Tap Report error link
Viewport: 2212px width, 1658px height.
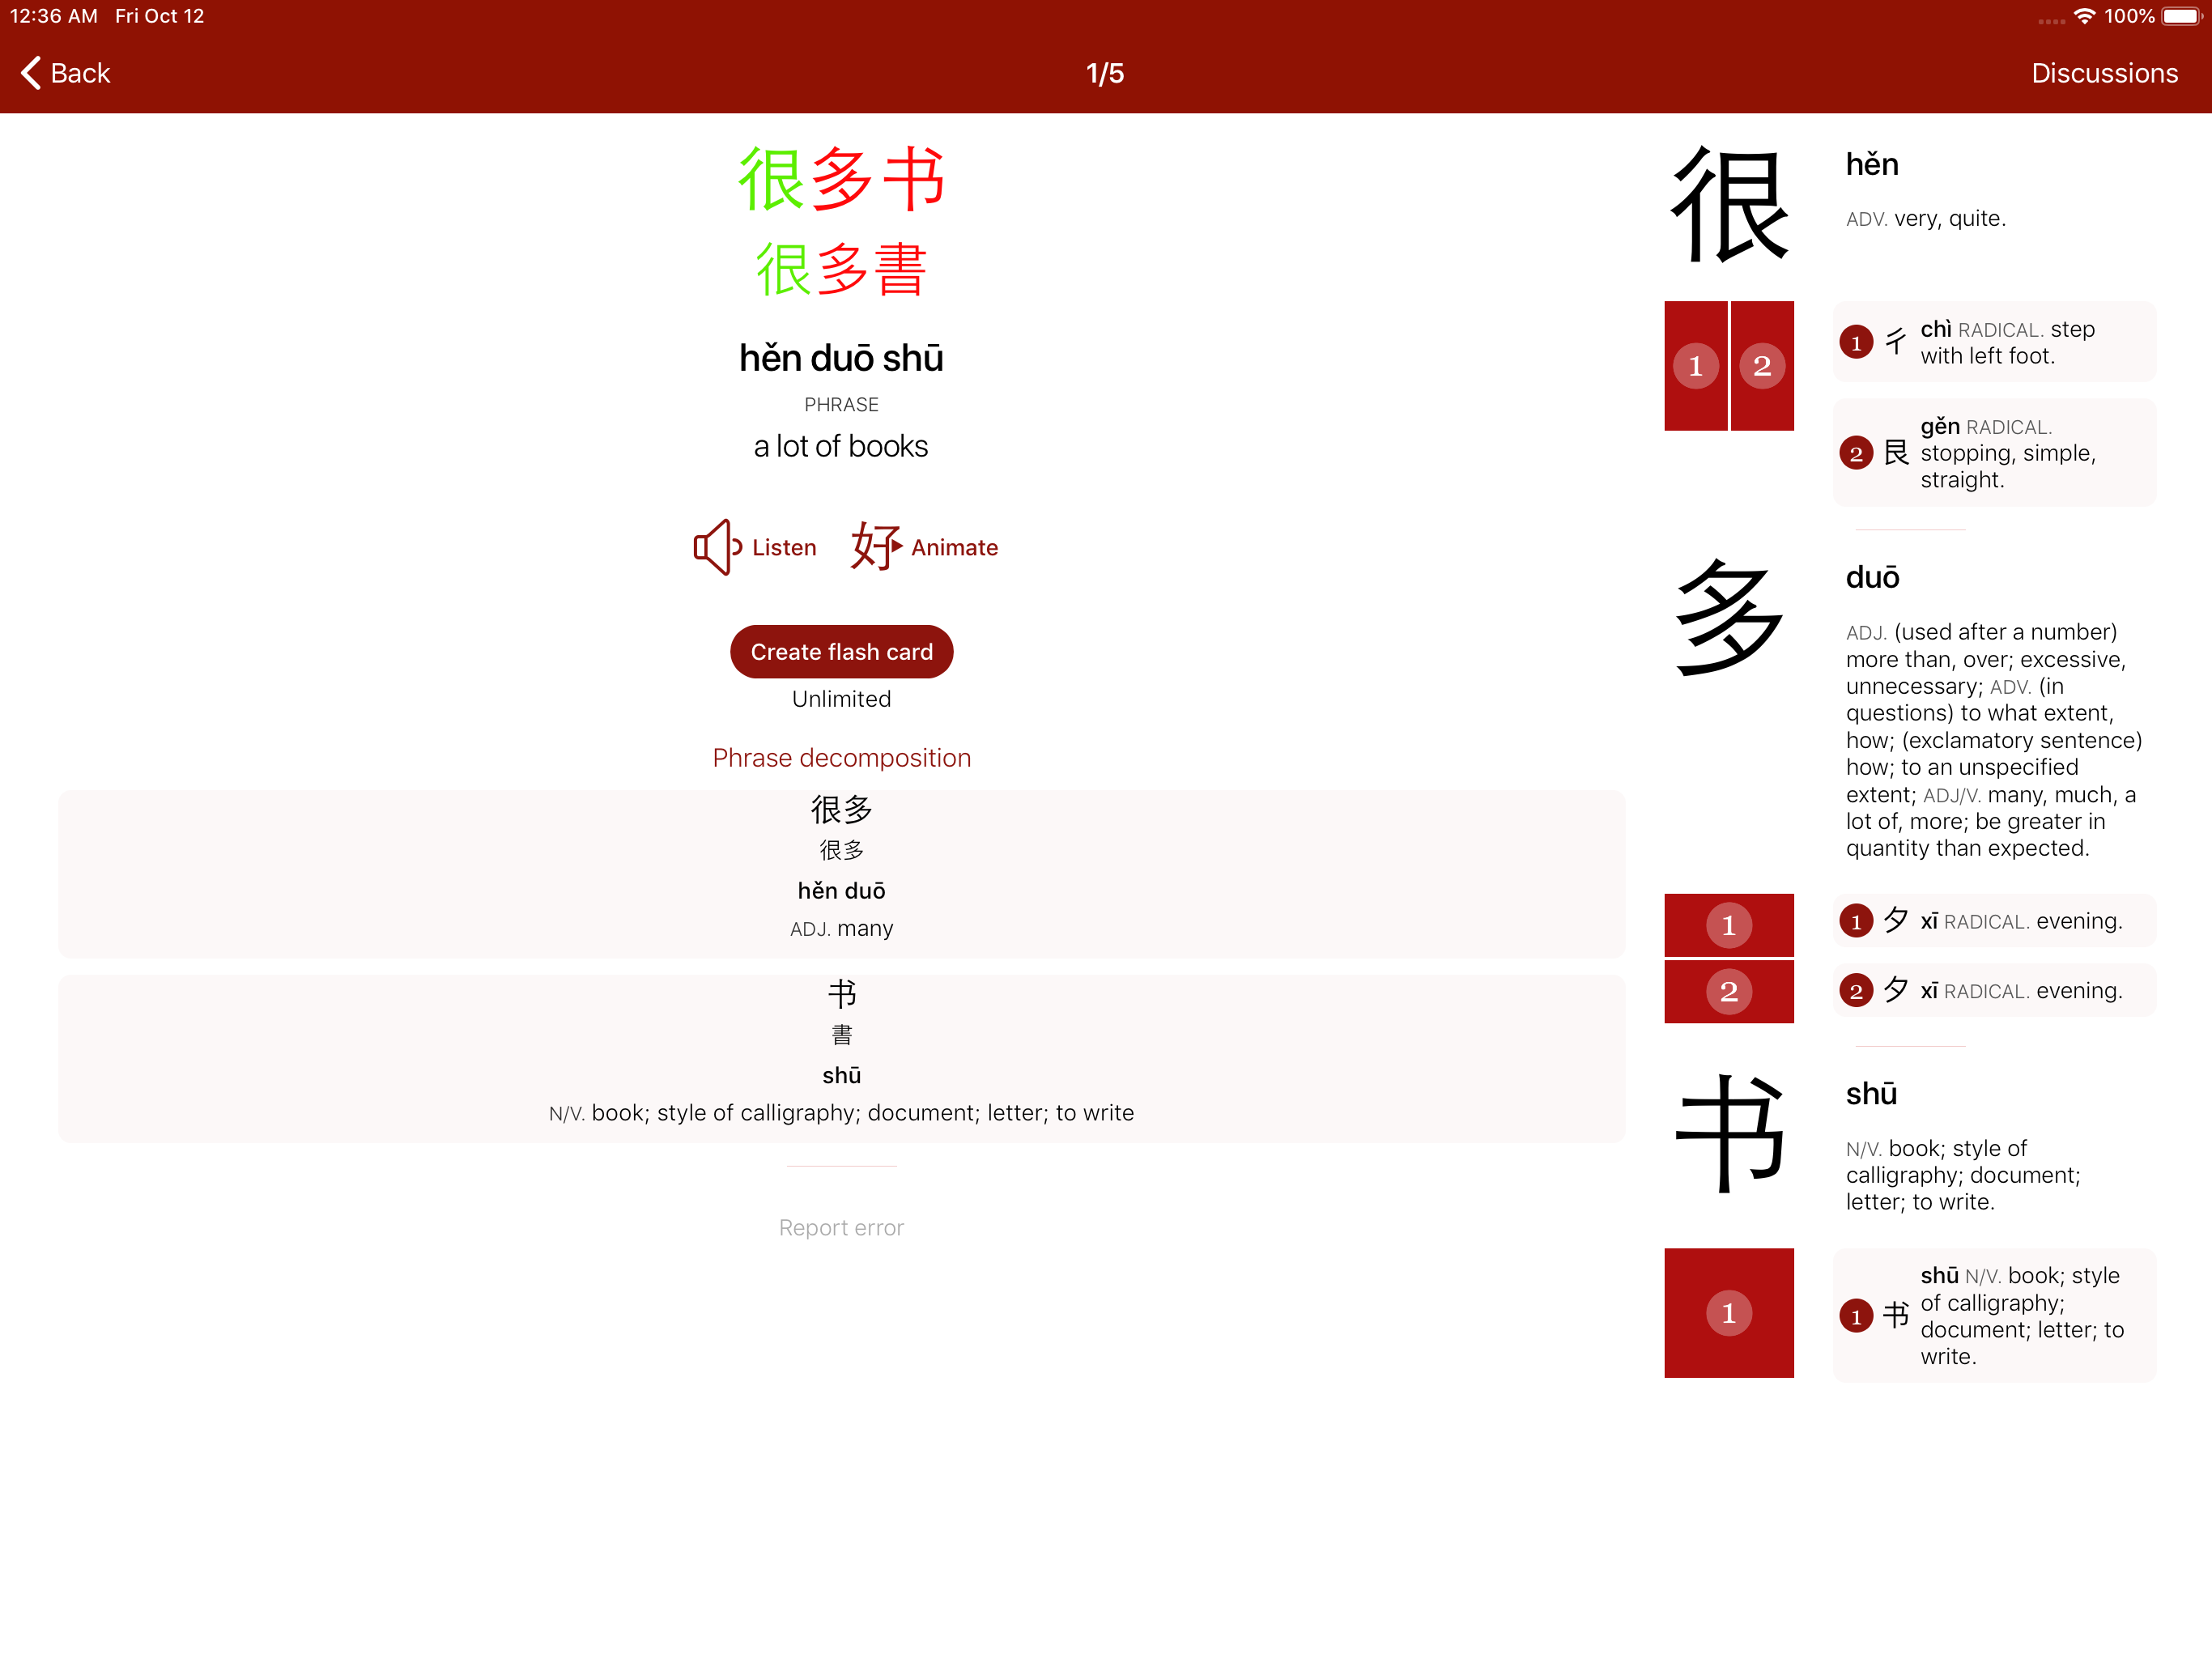tap(841, 1227)
